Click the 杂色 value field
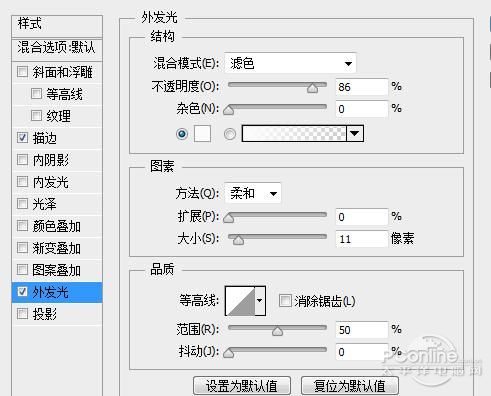The height and width of the screenshot is (396, 491). coord(362,109)
